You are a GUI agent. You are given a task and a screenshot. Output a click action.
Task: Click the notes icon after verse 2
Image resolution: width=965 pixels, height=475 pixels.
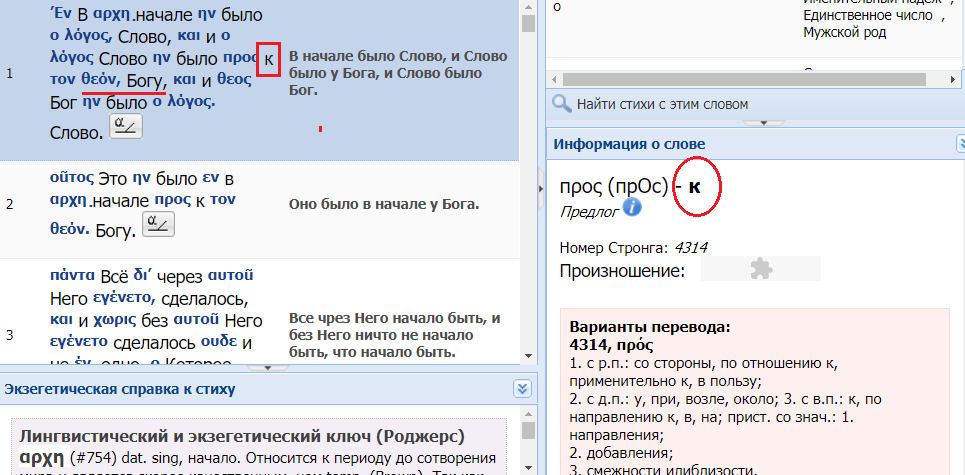(x=158, y=225)
